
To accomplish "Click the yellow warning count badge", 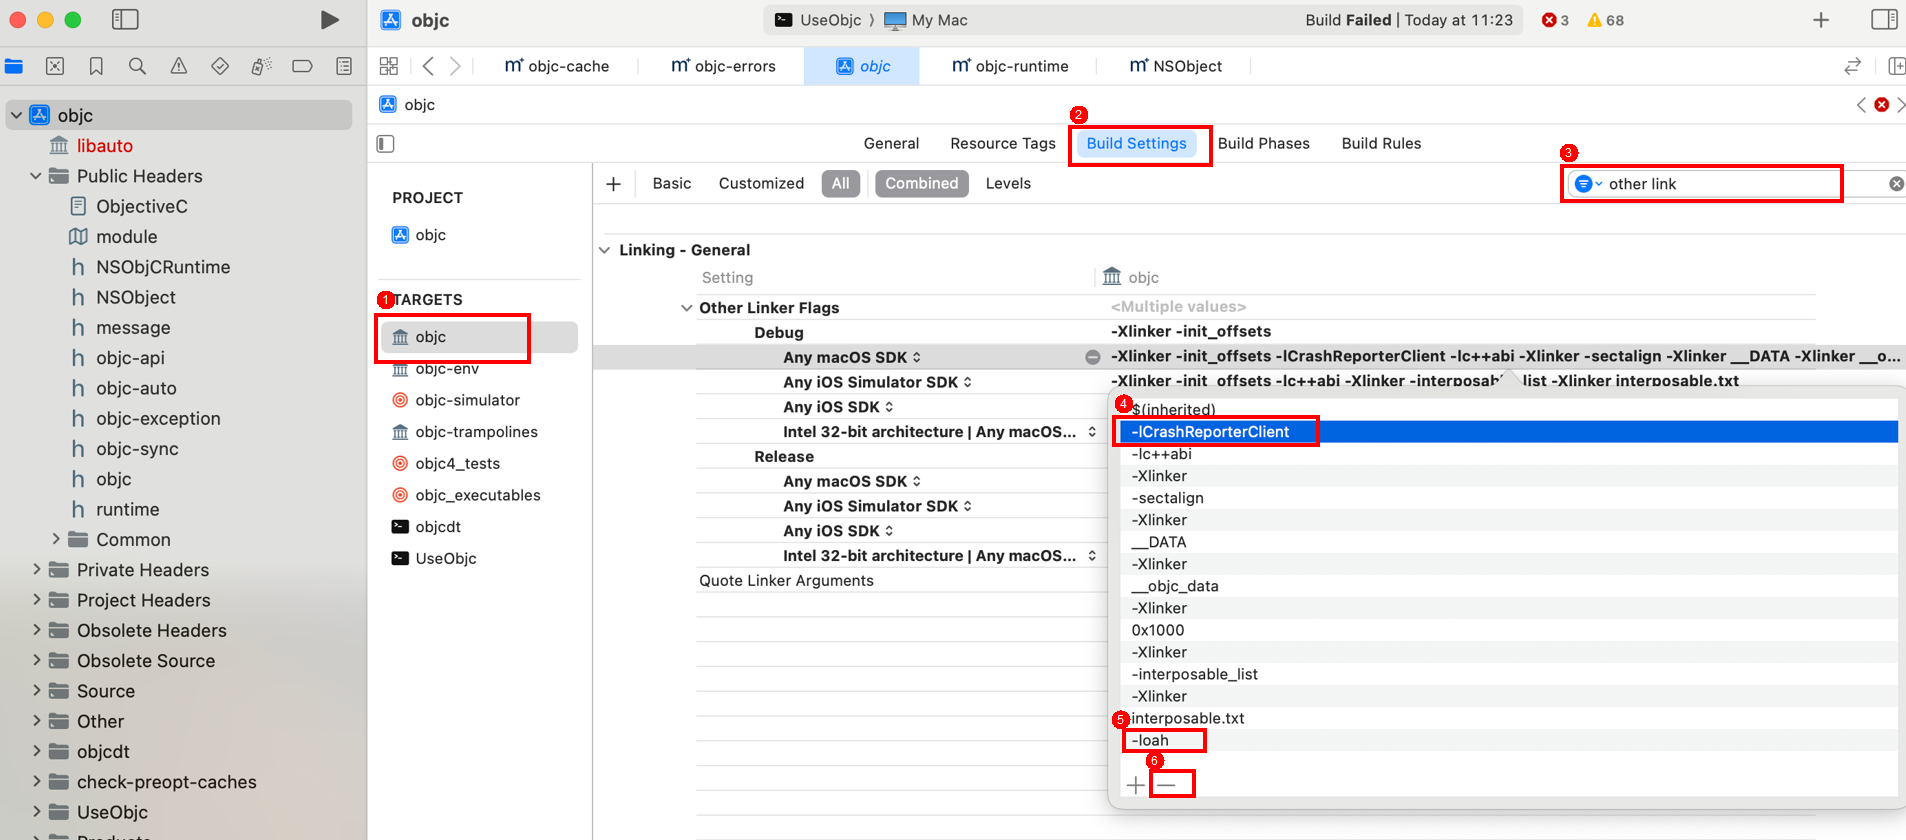I will point(1605,20).
